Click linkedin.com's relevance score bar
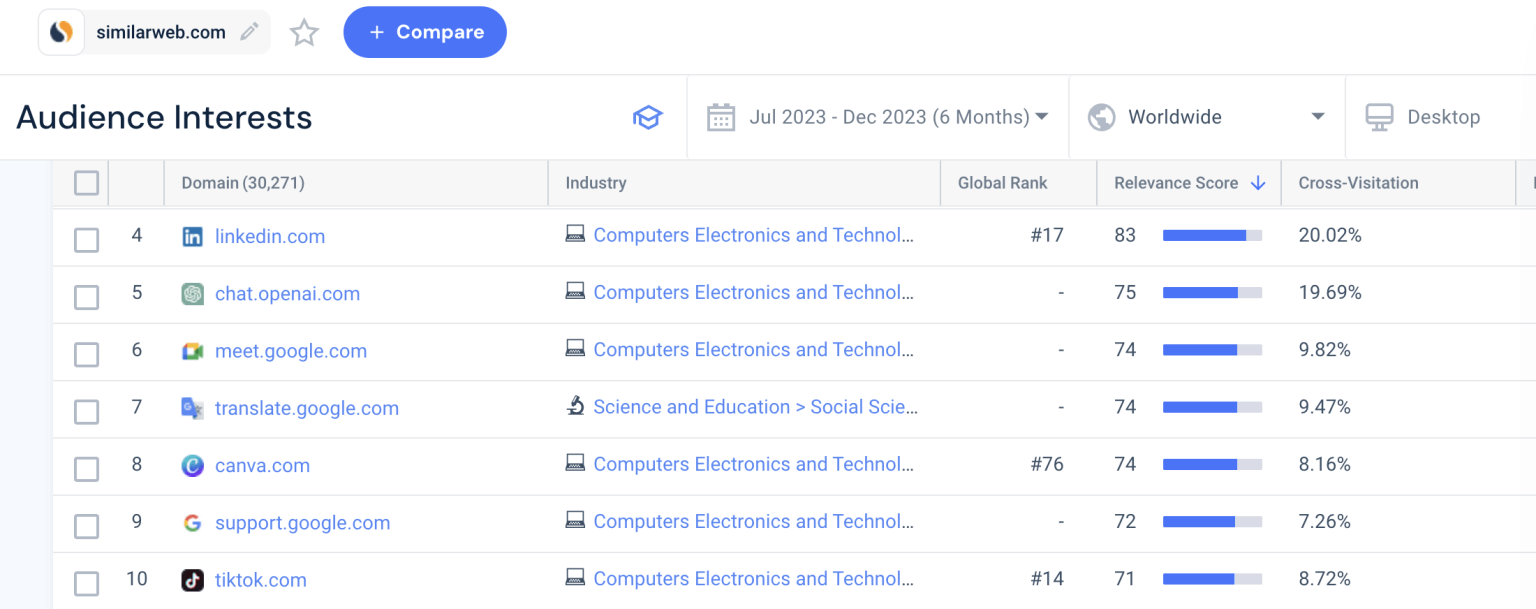The height and width of the screenshot is (609, 1536). click(1211, 236)
